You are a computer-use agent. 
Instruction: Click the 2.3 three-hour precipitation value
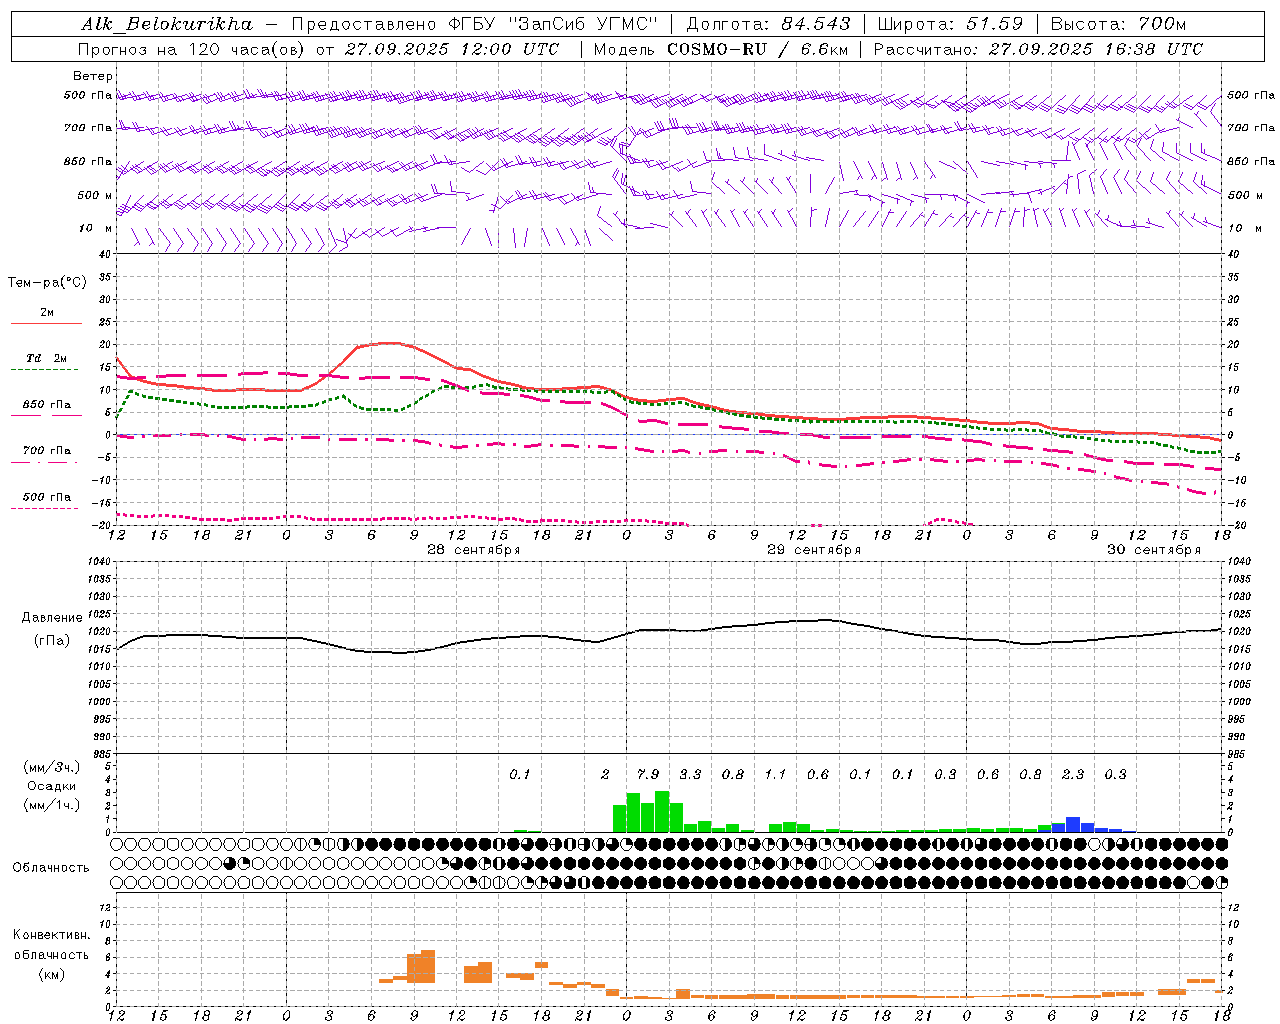(x=1073, y=774)
